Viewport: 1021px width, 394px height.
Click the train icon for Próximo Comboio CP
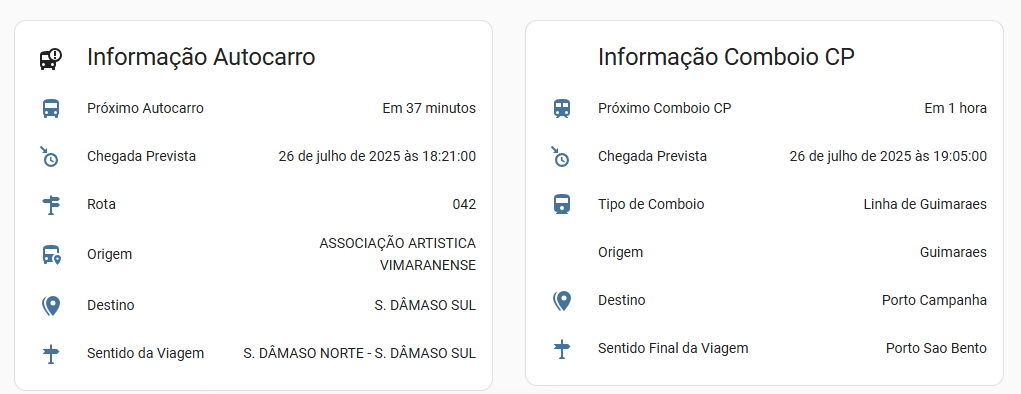coord(562,108)
